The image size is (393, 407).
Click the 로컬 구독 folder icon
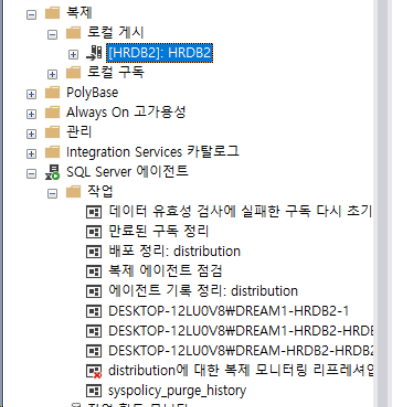click(73, 72)
